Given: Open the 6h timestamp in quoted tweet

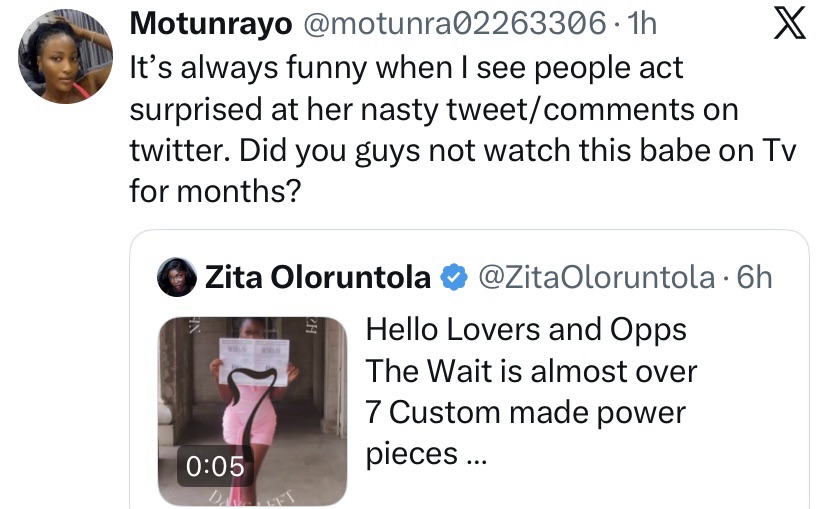Looking at the screenshot, I should pos(755,277).
